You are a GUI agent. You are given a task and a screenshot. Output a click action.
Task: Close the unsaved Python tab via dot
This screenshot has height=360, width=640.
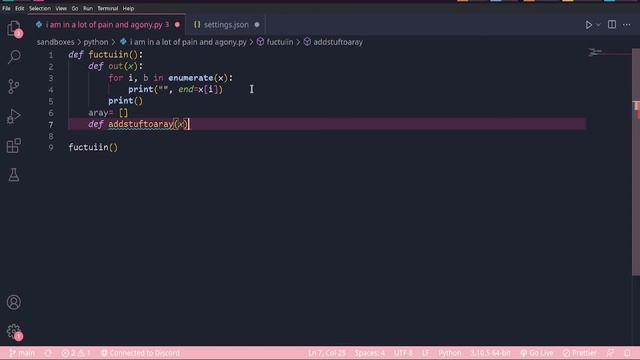pos(177,25)
